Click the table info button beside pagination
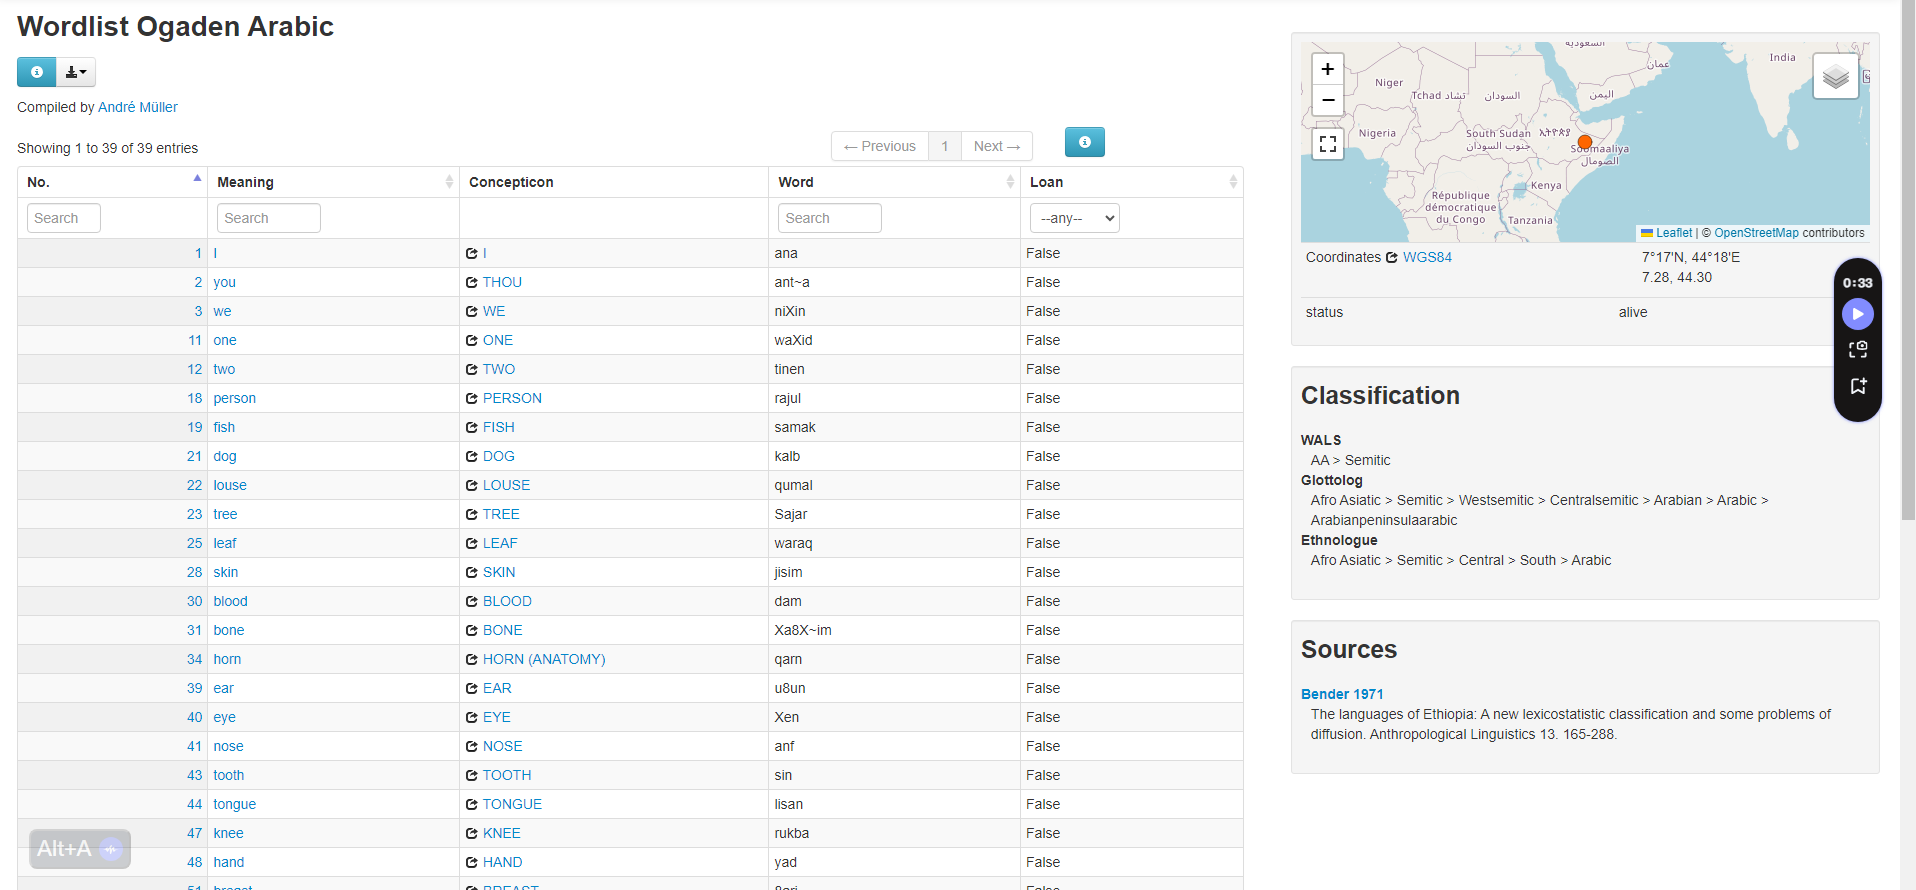The height and width of the screenshot is (890, 1916). pyautogui.click(x=1084, y=142)
